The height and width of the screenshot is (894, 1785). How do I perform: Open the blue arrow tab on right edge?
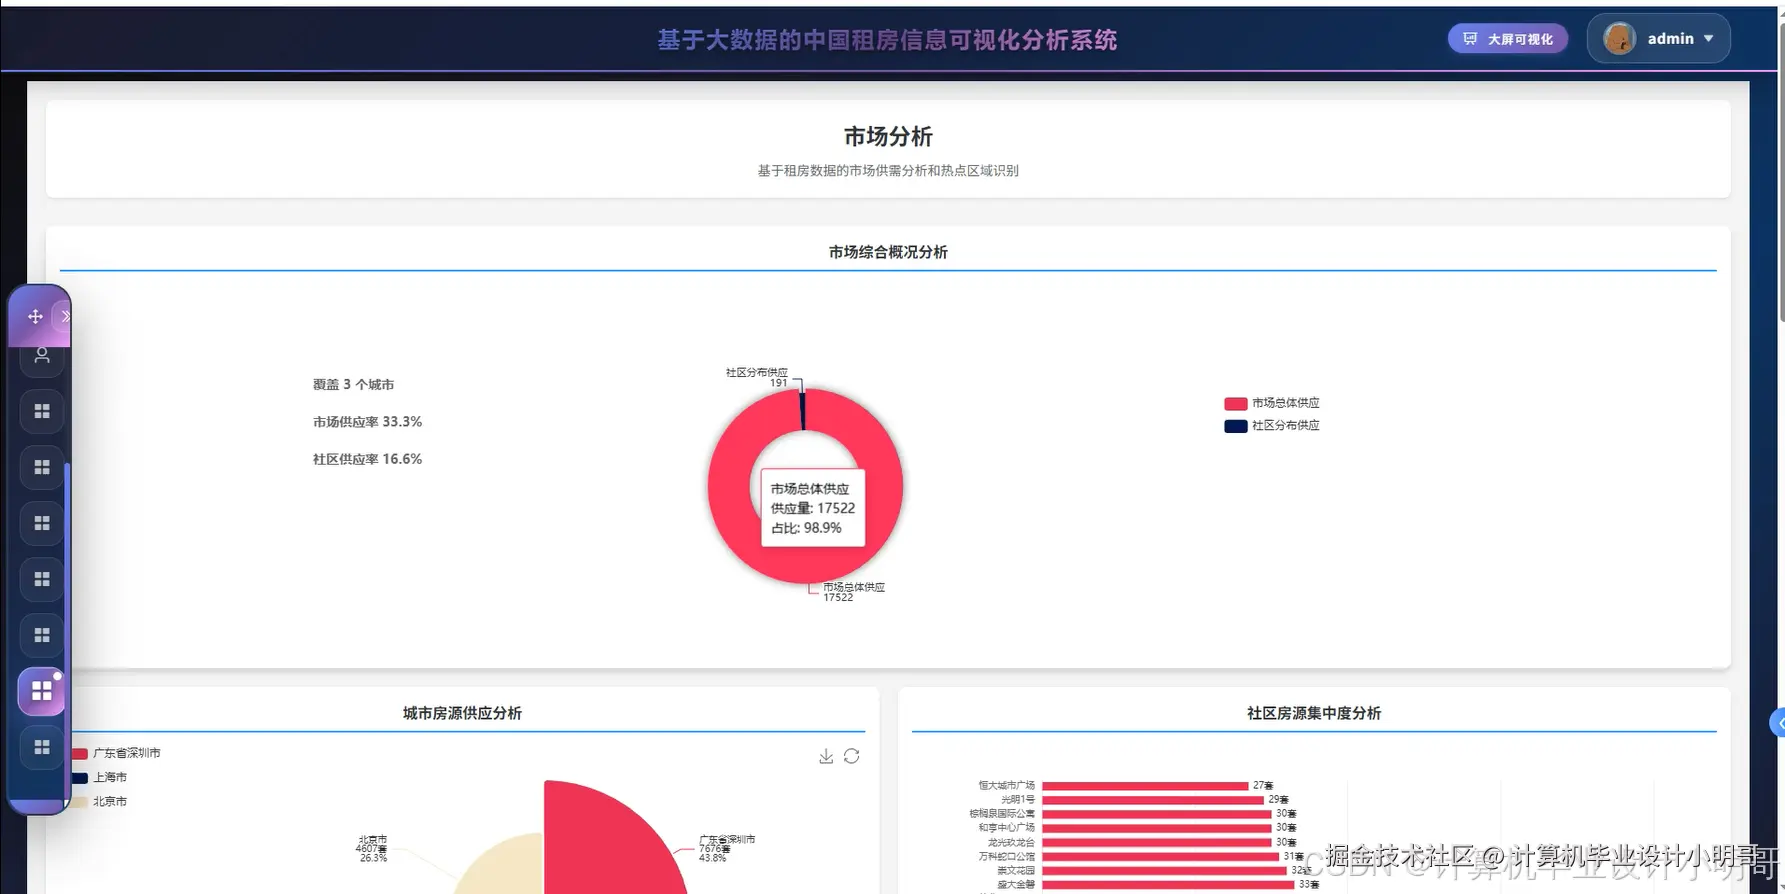(x=1778, y=723)
